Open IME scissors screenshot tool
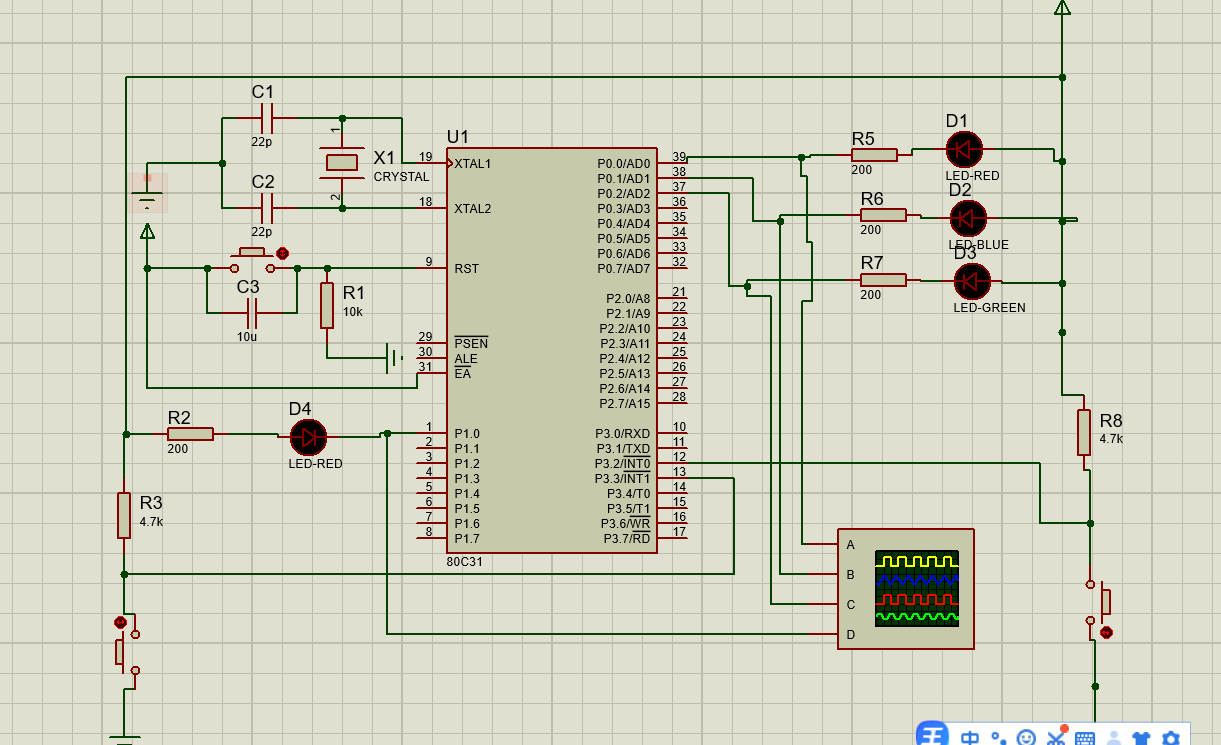Image resolution: width=1221 pixels, height=745 pixels. point(1056,738)
